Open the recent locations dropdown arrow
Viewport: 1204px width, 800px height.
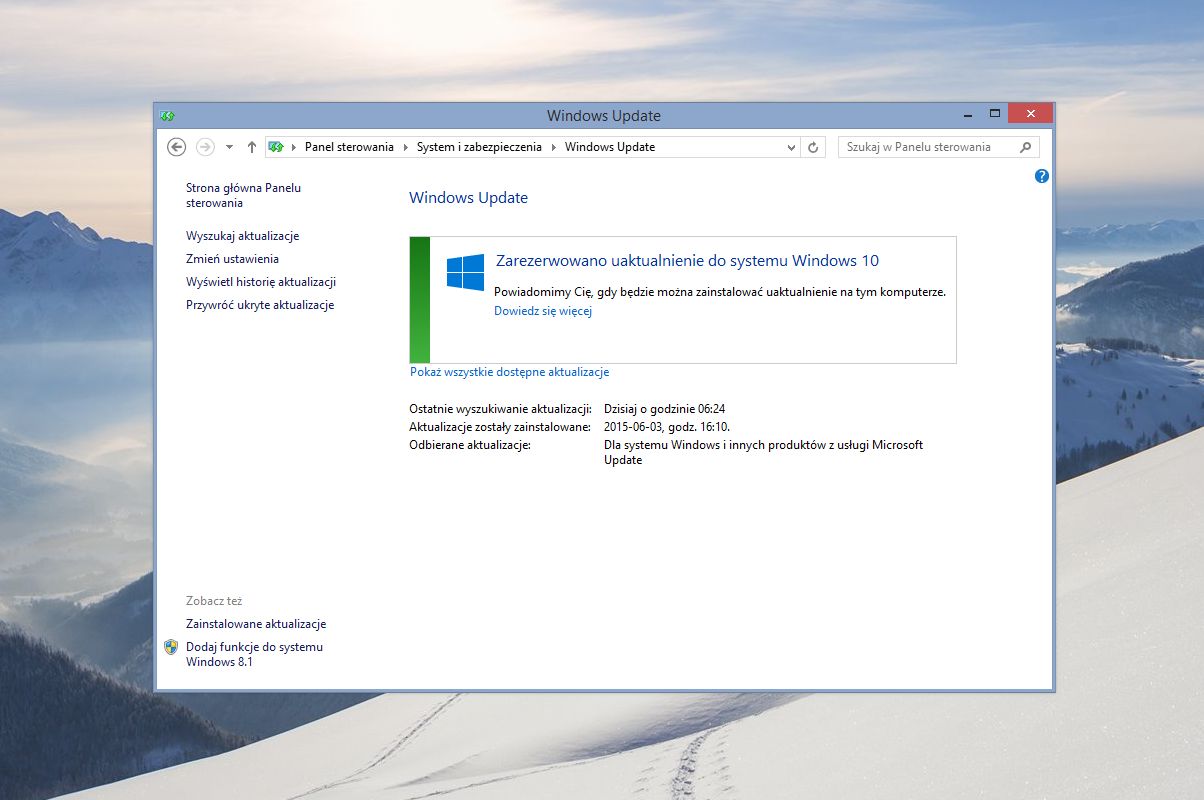229,147
